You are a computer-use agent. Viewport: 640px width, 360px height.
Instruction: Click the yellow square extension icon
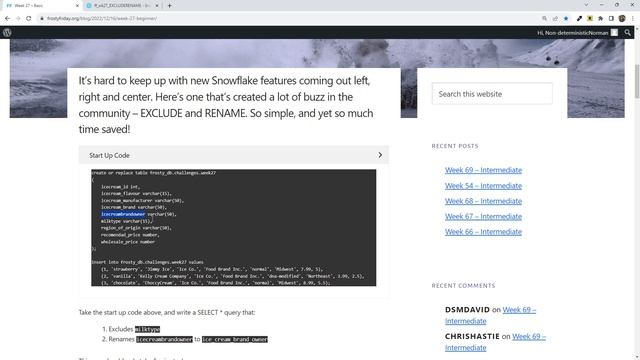(590, 18)
